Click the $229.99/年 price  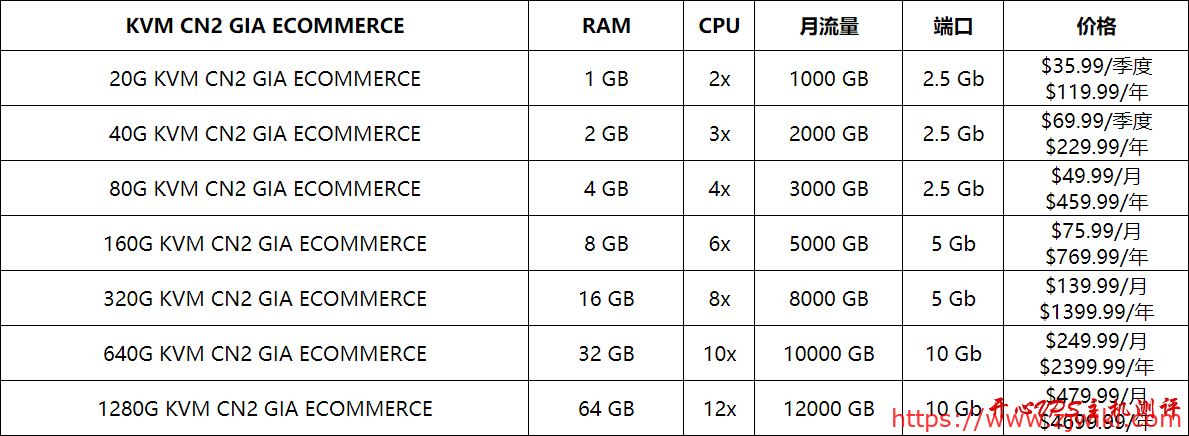tap(1096, 146)
